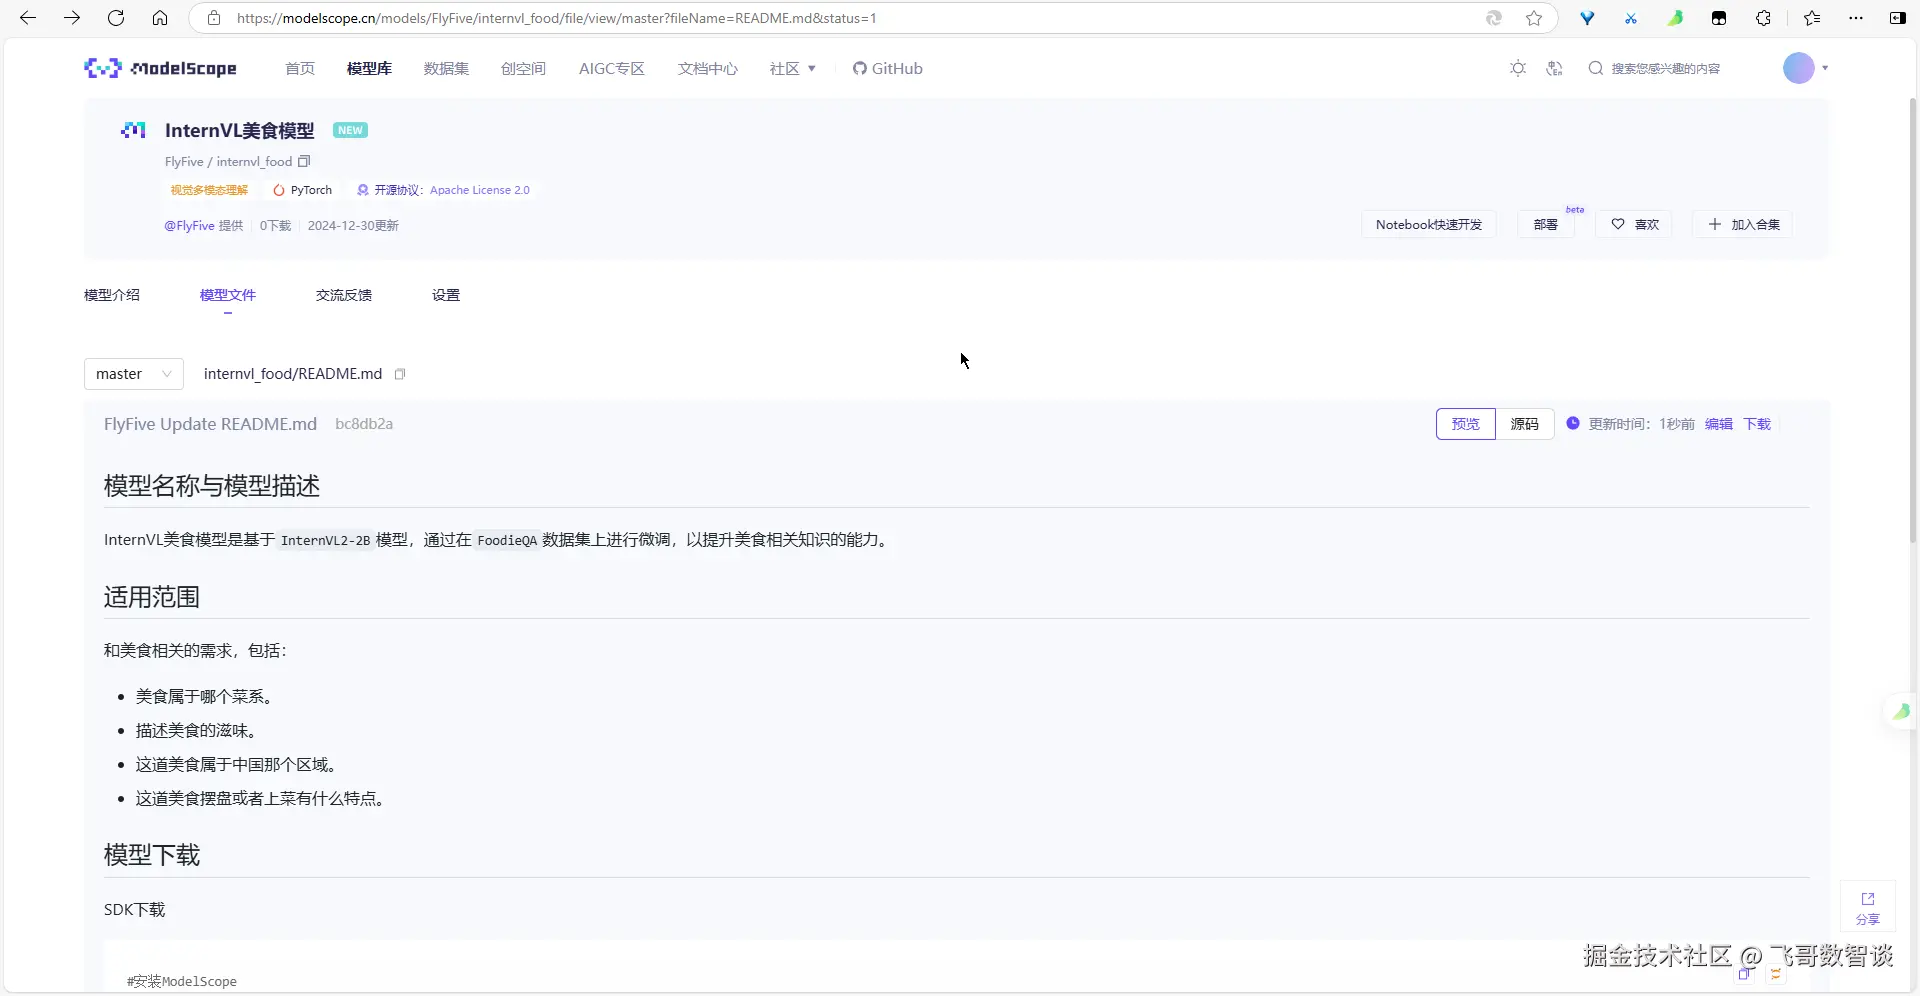Open browser settings and more menu

pos(1856,18)
